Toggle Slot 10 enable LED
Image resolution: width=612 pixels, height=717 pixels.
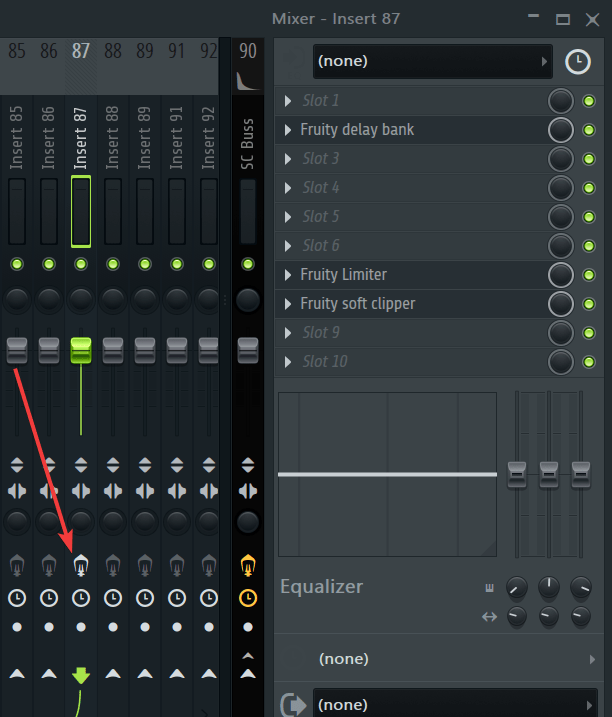(589, 362)
